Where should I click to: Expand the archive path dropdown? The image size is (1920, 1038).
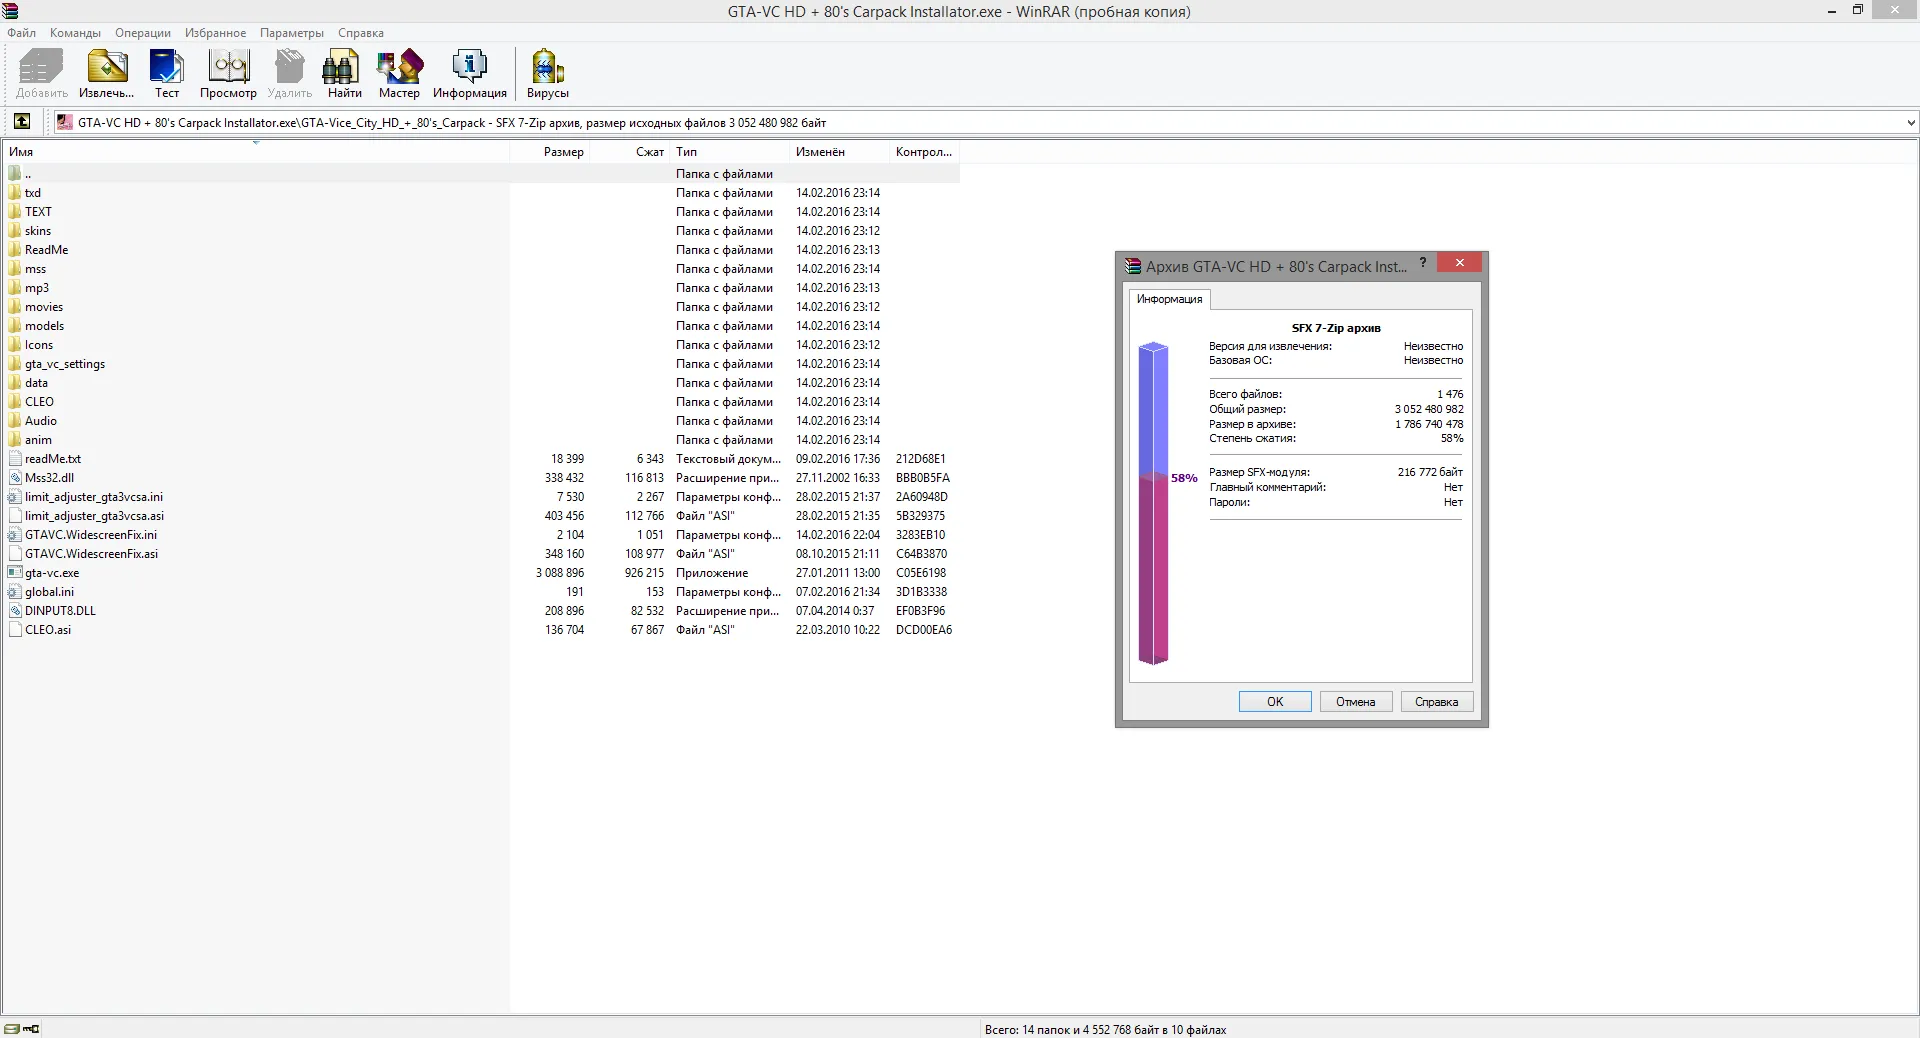[1910, 123]
